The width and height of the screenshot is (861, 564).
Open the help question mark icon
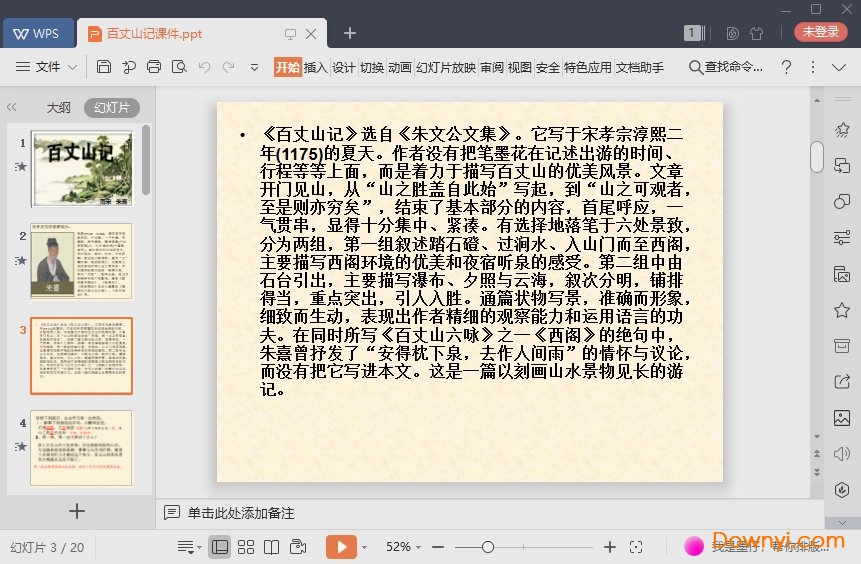click(786, 67)
